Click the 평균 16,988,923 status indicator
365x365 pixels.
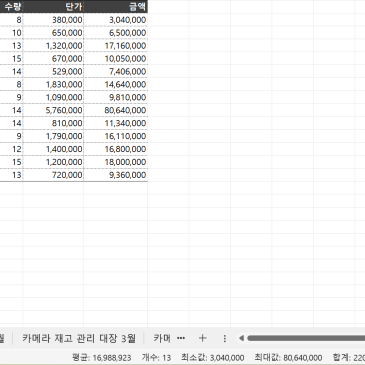point(102,358)
